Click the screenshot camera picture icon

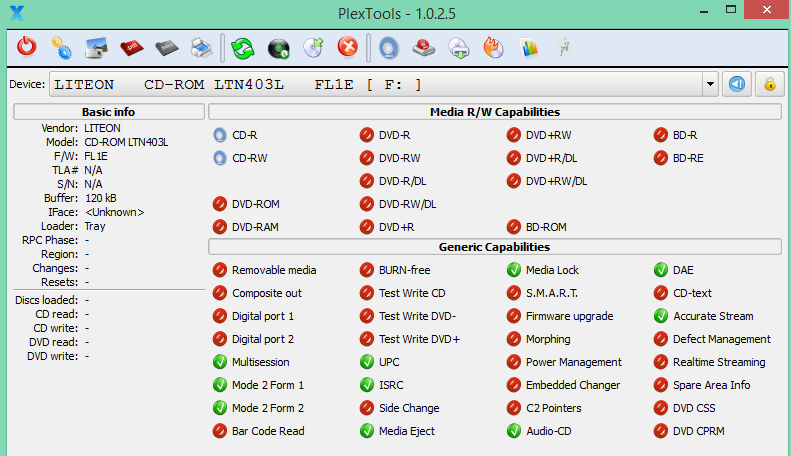pyautogui.click(x=96, y=48)
